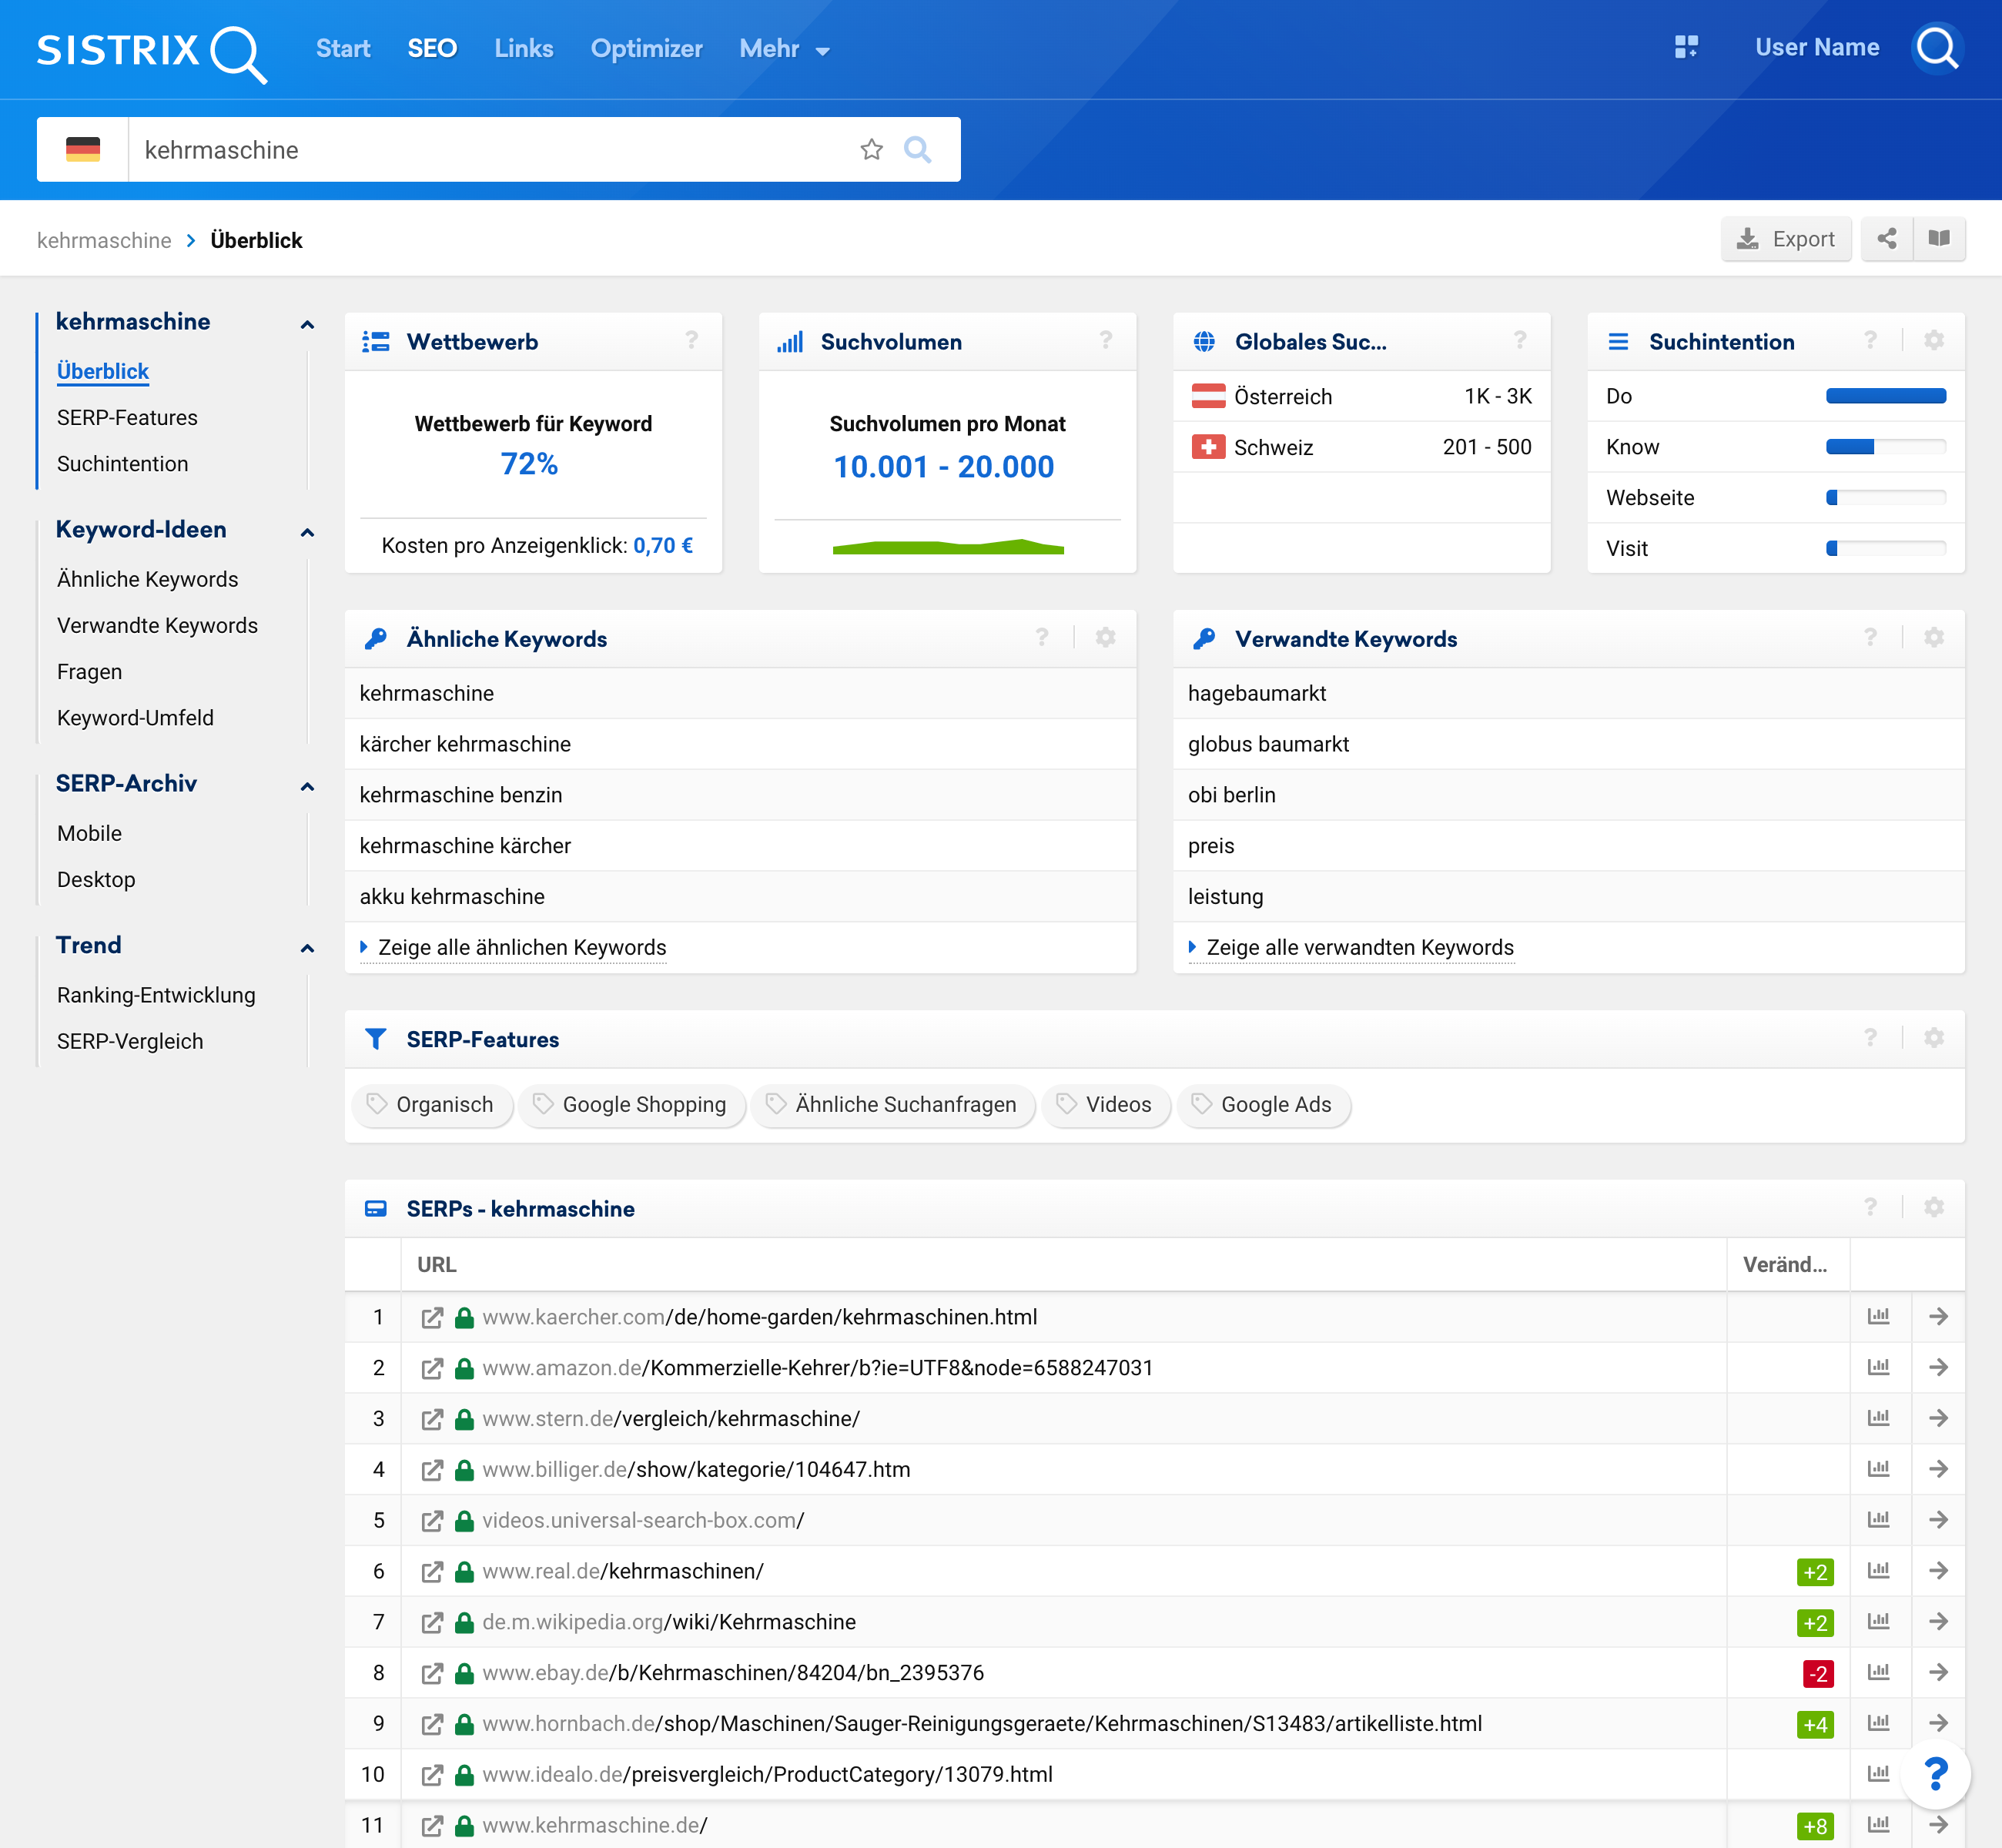Click arrow icon on stern.de row

[1937, 1418]
